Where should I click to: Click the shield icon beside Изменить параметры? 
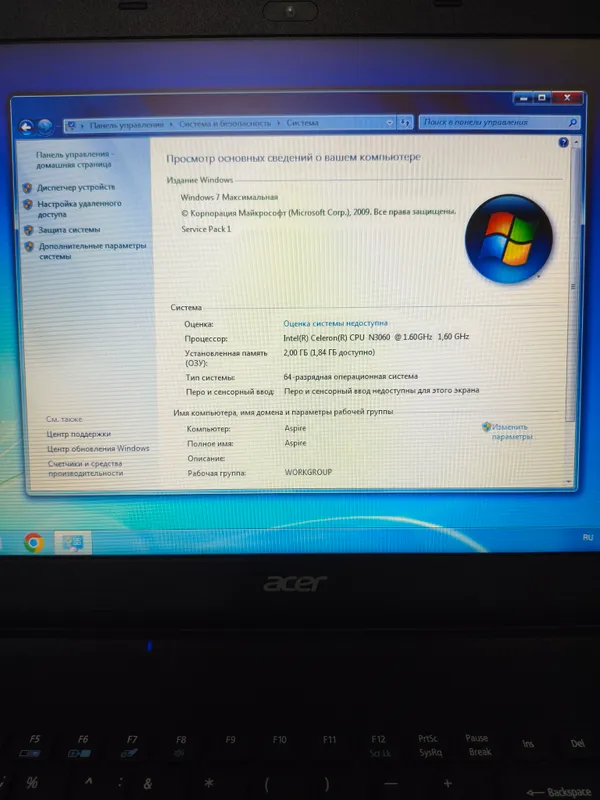click(486, 427)
